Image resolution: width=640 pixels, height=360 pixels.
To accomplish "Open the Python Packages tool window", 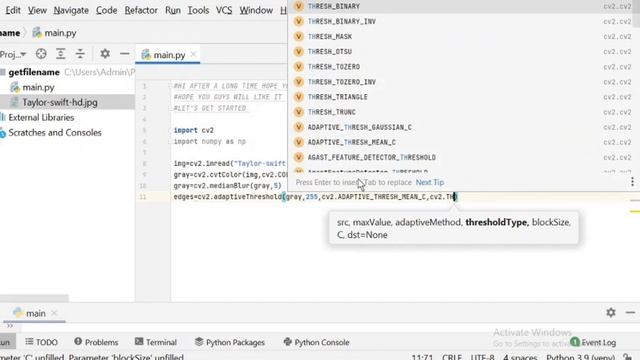I will pyautogui.click(x=230, y=342).
